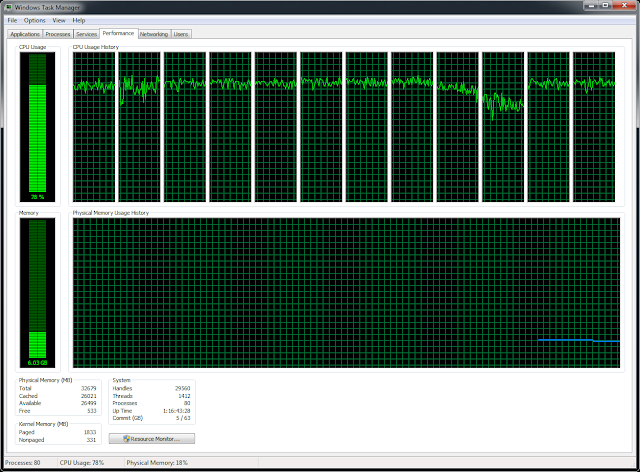The height and width of the screenshot is (472, 640).
Task: Switch to the Processes tab
Action: (x=58, y=34)
